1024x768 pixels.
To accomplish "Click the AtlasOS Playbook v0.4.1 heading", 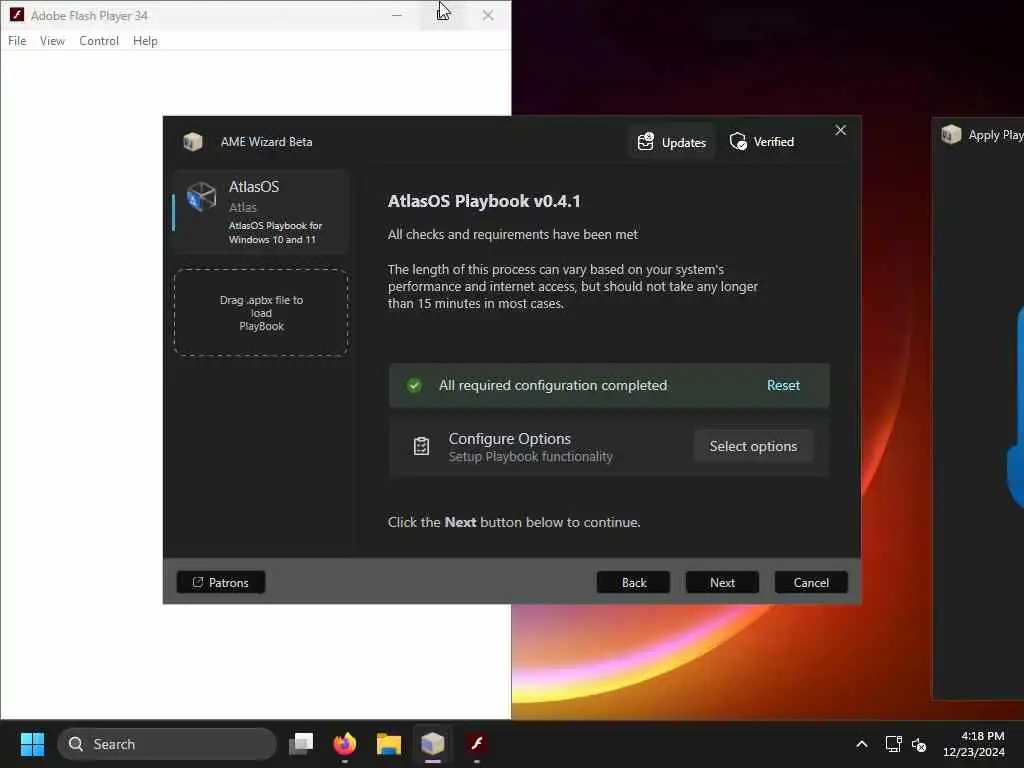I will point(484,201).
